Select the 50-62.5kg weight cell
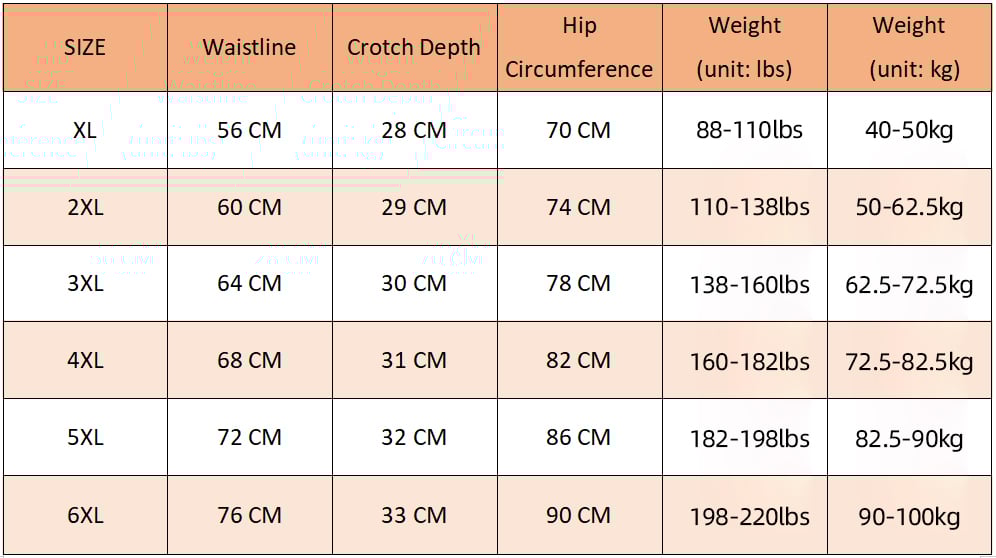This screenshot has height=558, width=996. tap(909, 207)
